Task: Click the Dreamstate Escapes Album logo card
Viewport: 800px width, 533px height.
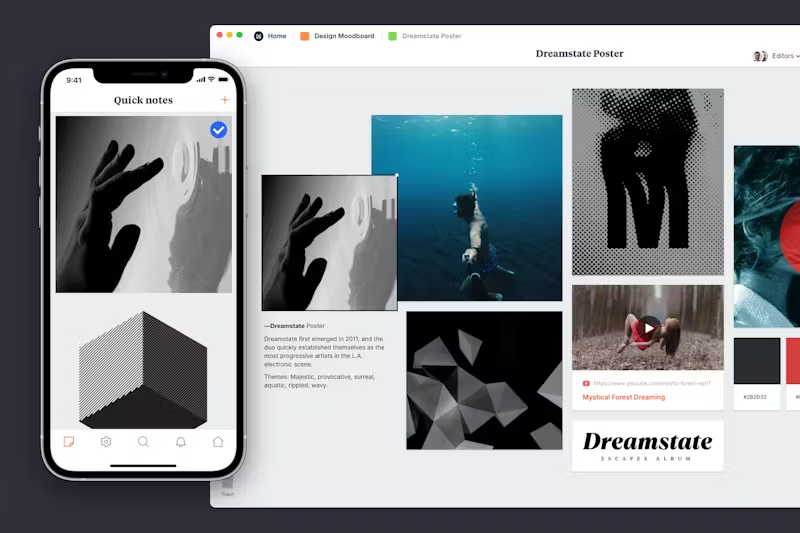Action: click(x=647, y=445)
